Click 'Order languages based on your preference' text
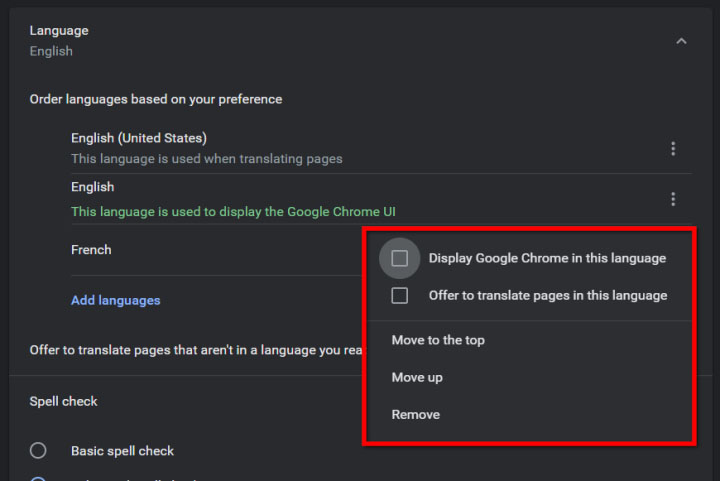Screen dimensions: 720x481 point(156,99)
